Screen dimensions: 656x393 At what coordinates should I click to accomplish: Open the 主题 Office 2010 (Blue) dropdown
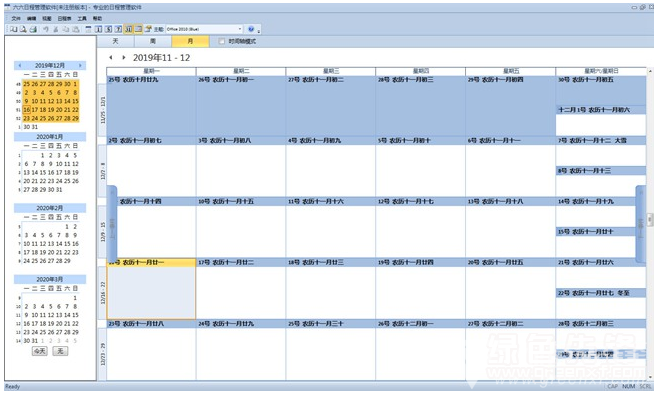pyautogui.click(x=204, y=29)
